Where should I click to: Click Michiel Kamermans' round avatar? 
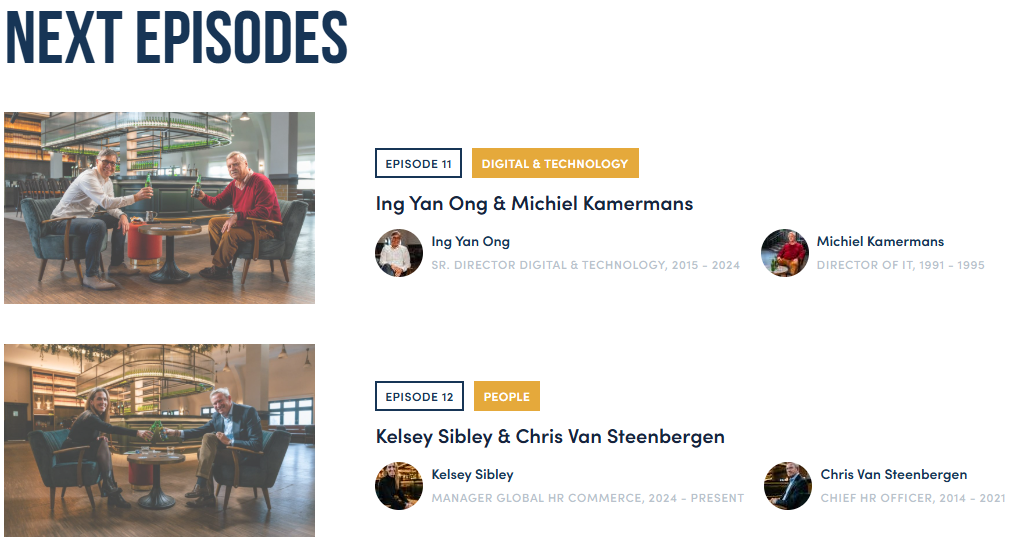click(x=785, y=253)
